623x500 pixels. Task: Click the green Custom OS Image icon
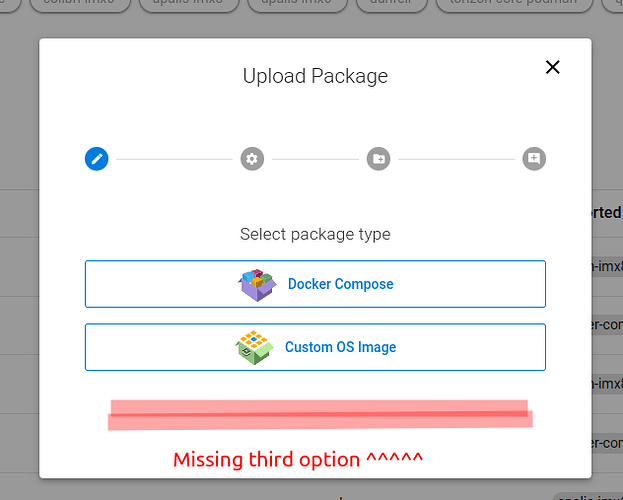[254, 347]
